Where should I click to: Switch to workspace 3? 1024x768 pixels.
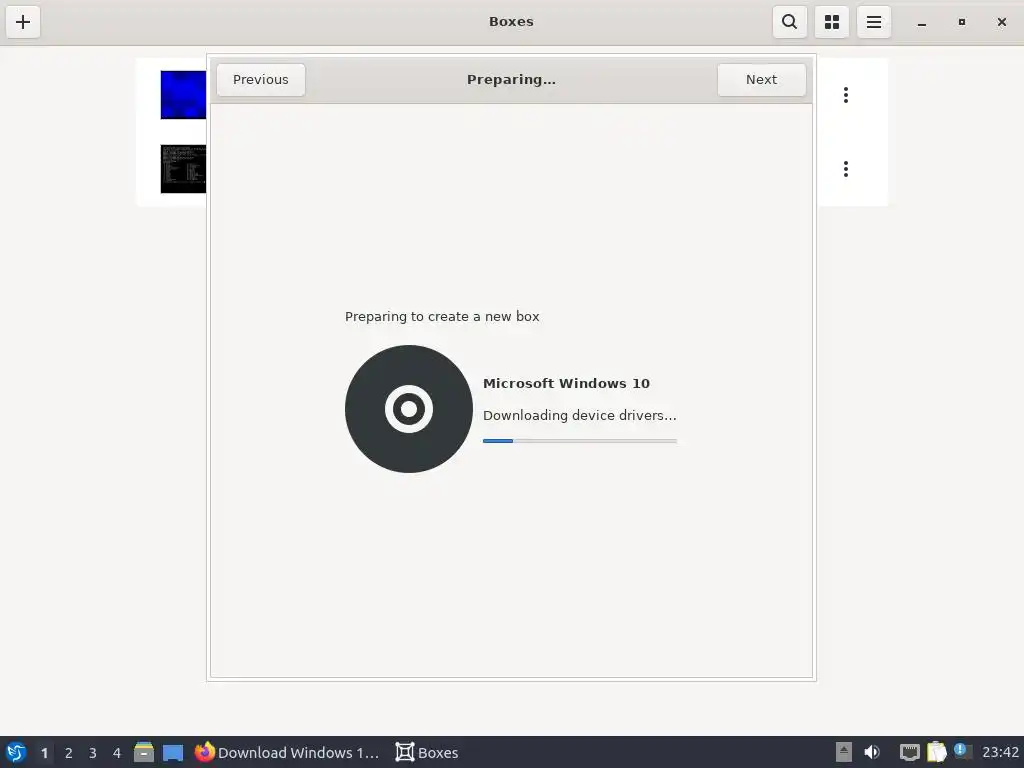(x=93, y=753)
